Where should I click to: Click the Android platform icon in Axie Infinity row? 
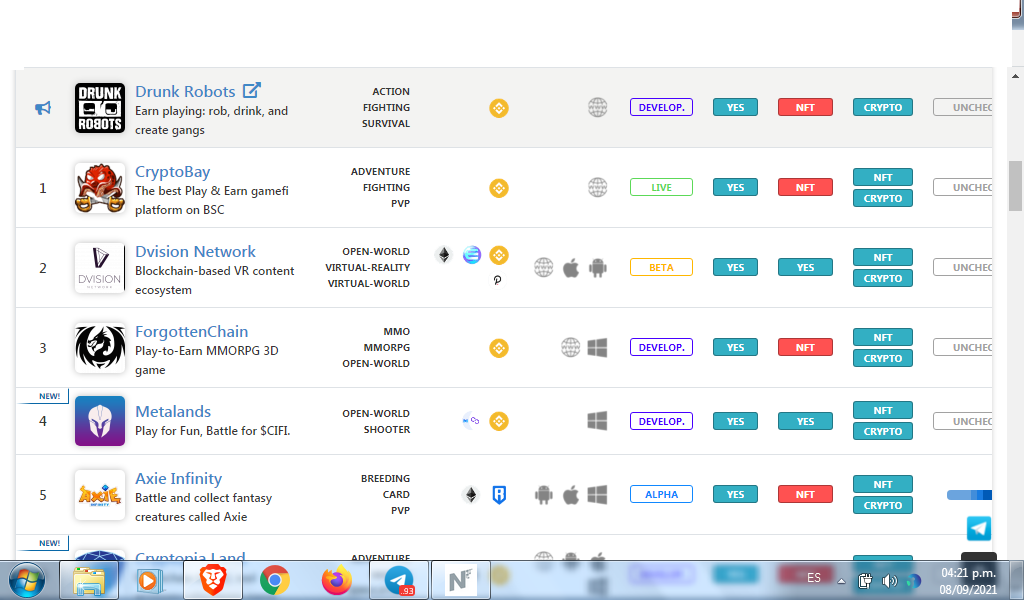click(543, 495)
